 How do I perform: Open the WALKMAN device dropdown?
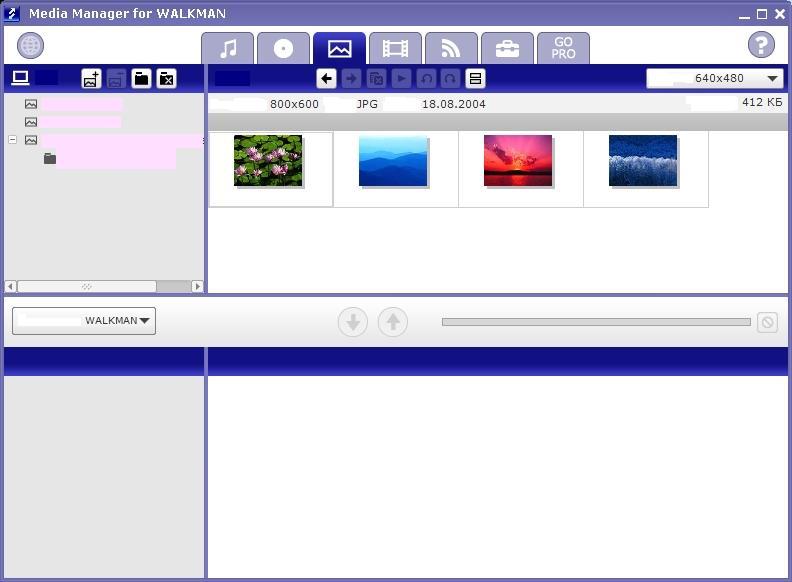84,321
